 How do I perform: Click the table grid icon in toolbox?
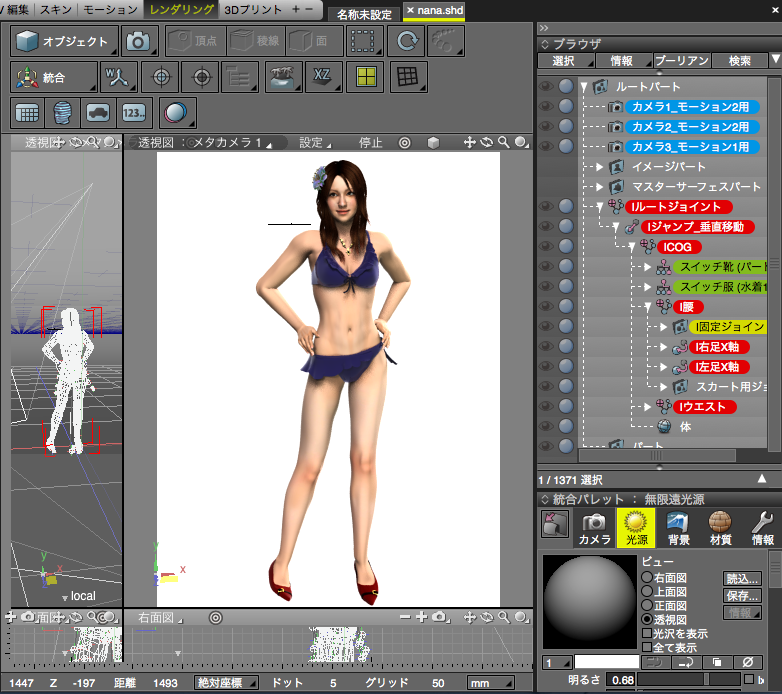tap(27, 113)
